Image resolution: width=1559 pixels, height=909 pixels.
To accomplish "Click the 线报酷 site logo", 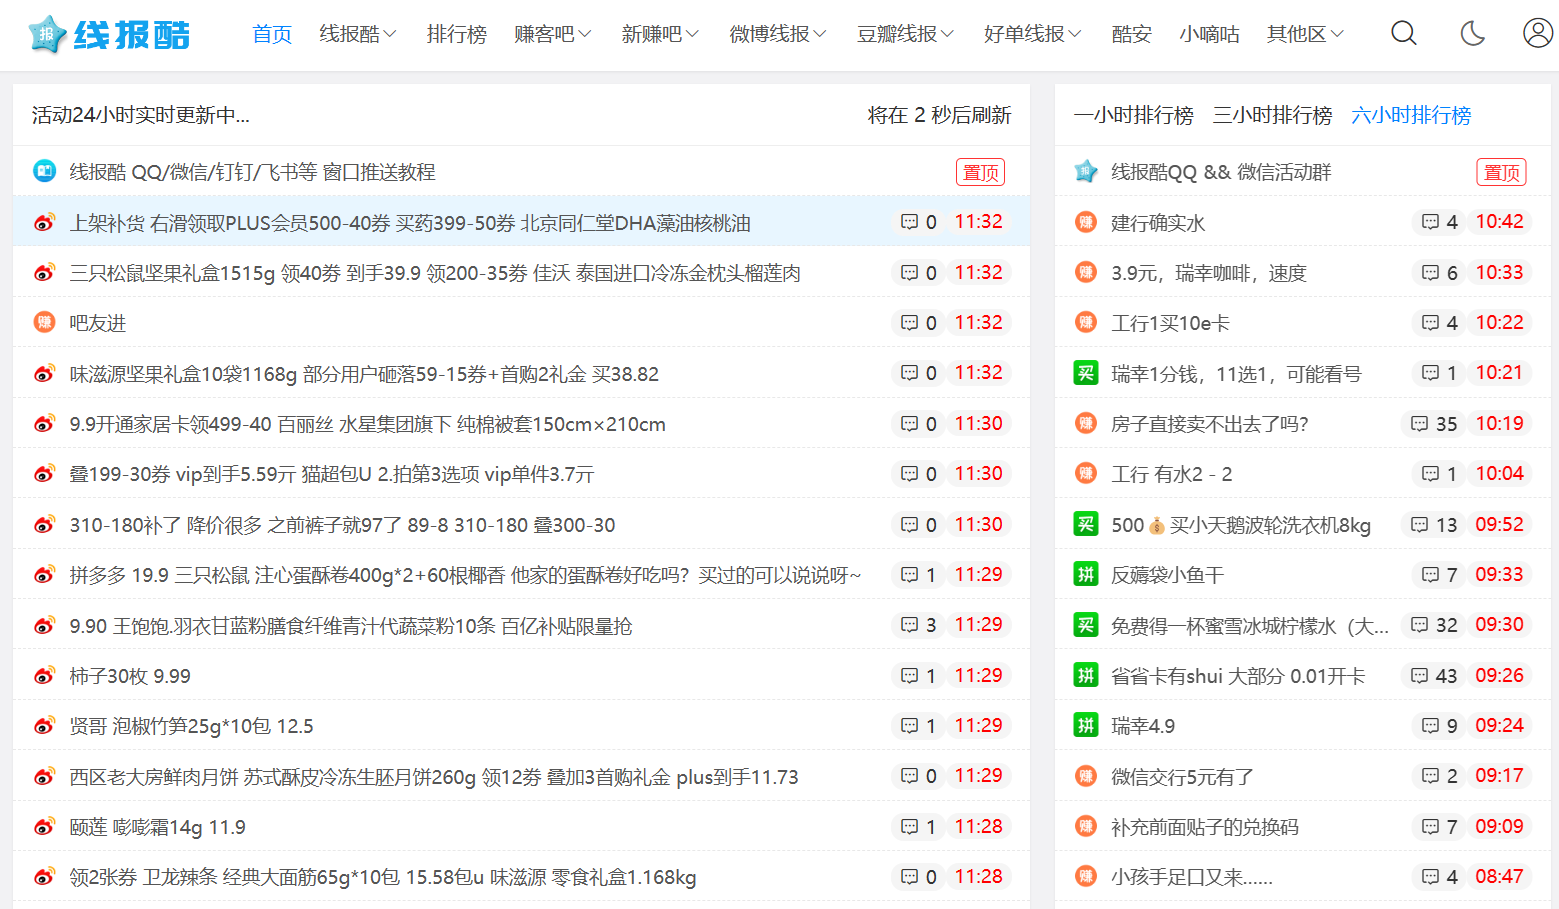I will point(110,35).
